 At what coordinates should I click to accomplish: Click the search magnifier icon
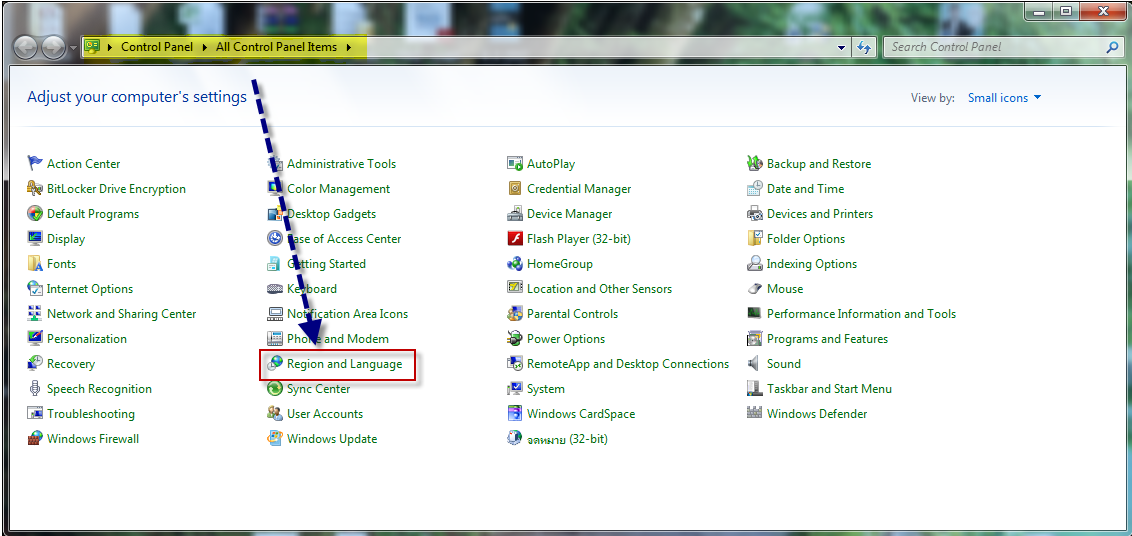tap(1113, 47)
